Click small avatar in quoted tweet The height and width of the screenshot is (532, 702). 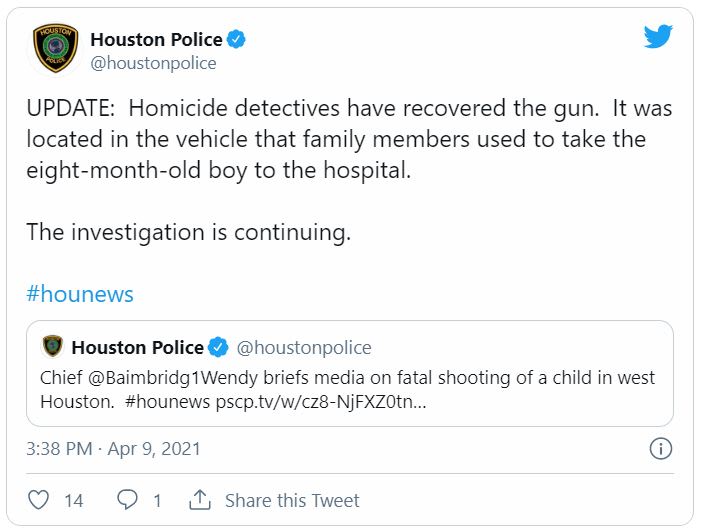click(53, 347)
